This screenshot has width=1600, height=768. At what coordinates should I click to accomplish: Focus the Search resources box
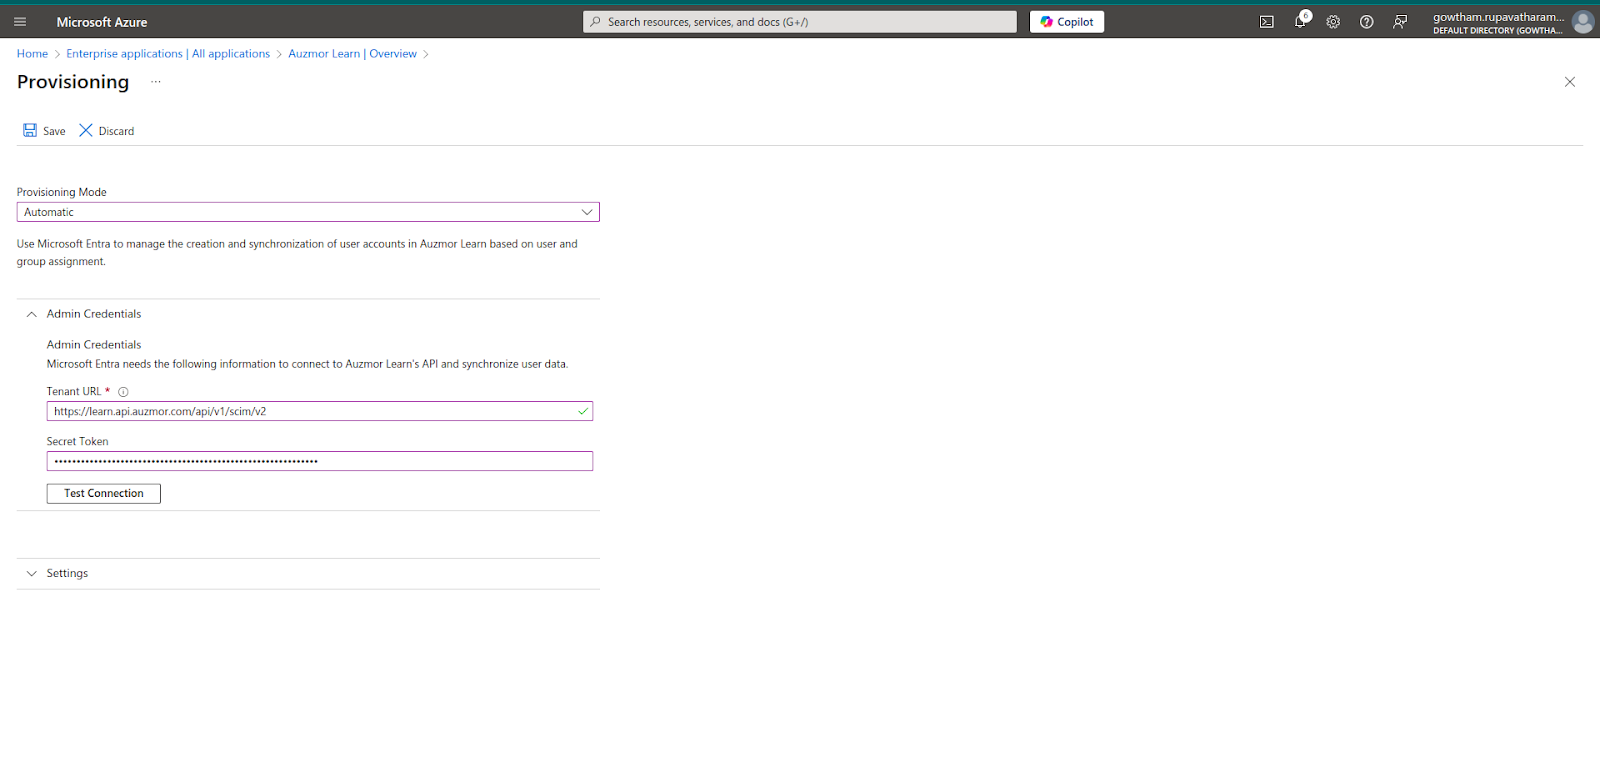[800, 22]
